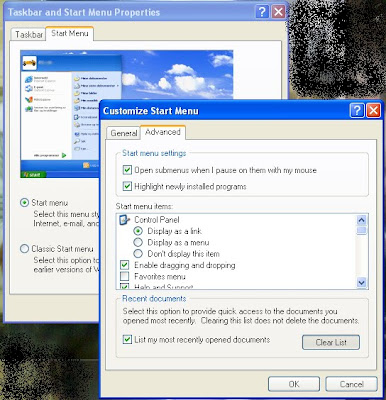
Task: Close the Customize Start Menu dialog
Action: (x=373, y=110)
